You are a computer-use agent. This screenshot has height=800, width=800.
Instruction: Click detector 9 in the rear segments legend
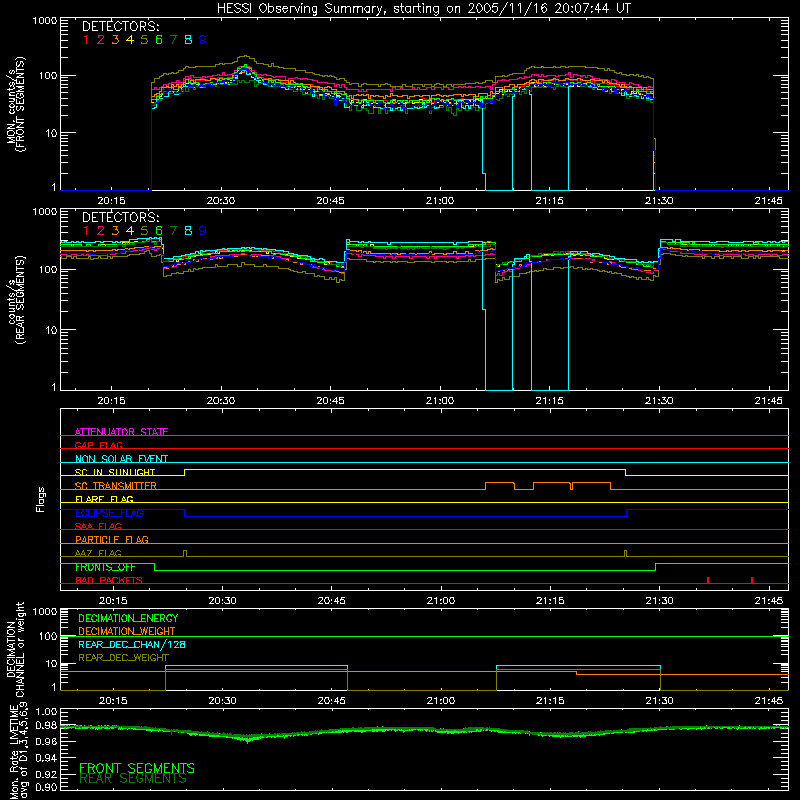(x=203, y=231)
